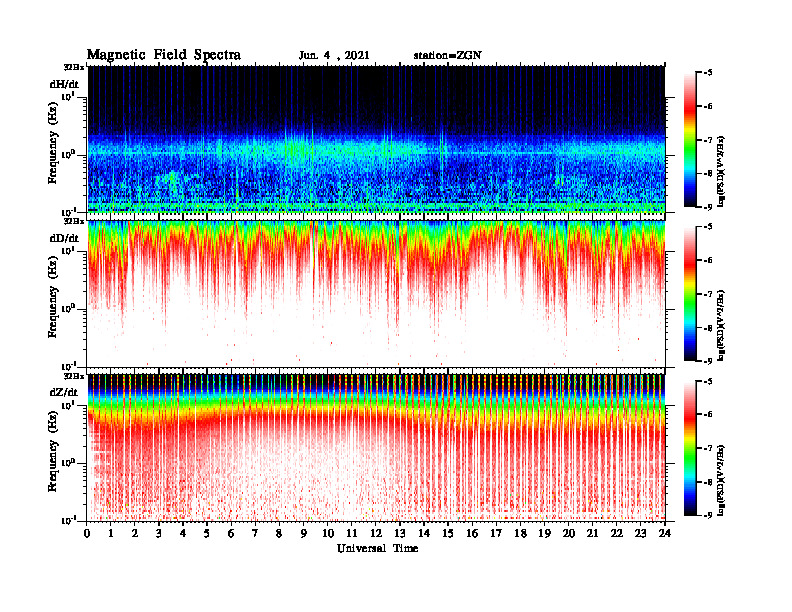Click hour tick label 10 on time axis
Viewport: 792px width, 612px height.
click(x=328, y=533)
